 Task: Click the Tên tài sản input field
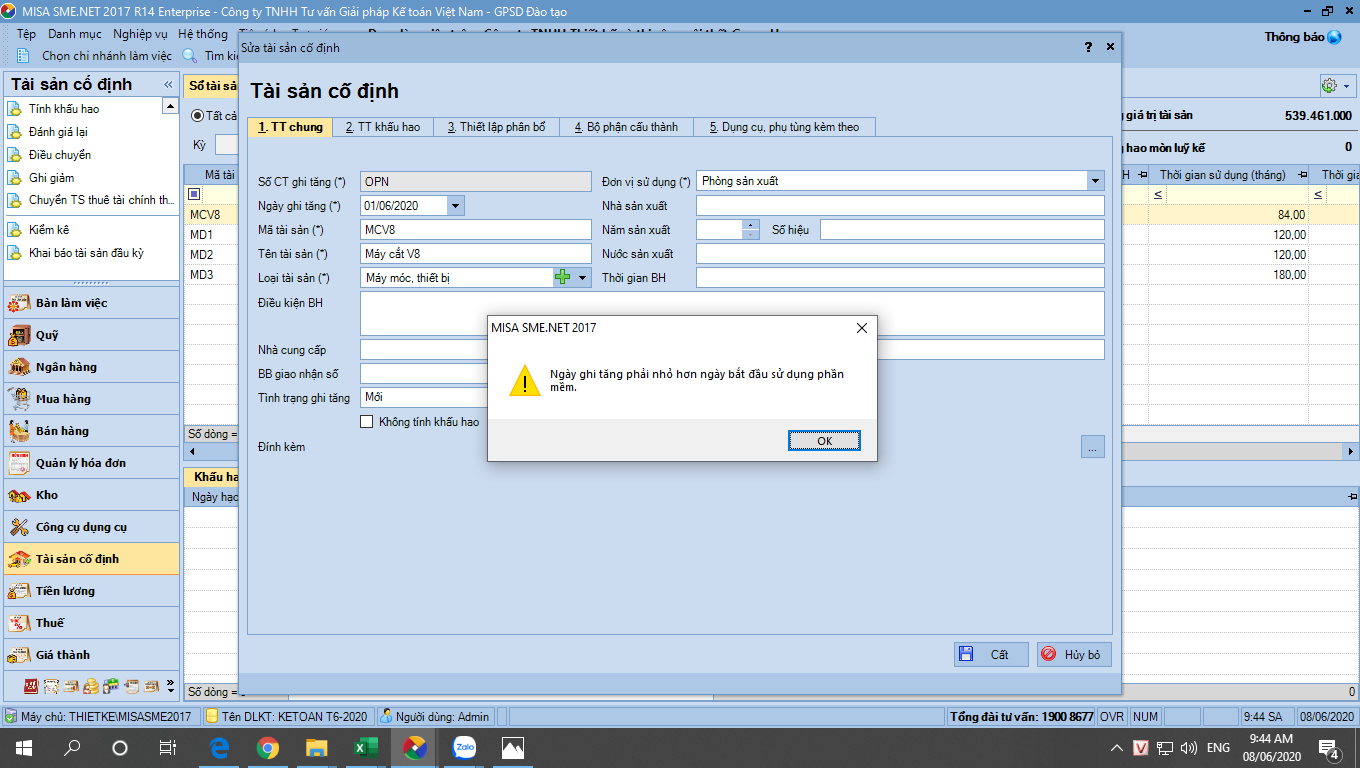[x=475, y=254]
